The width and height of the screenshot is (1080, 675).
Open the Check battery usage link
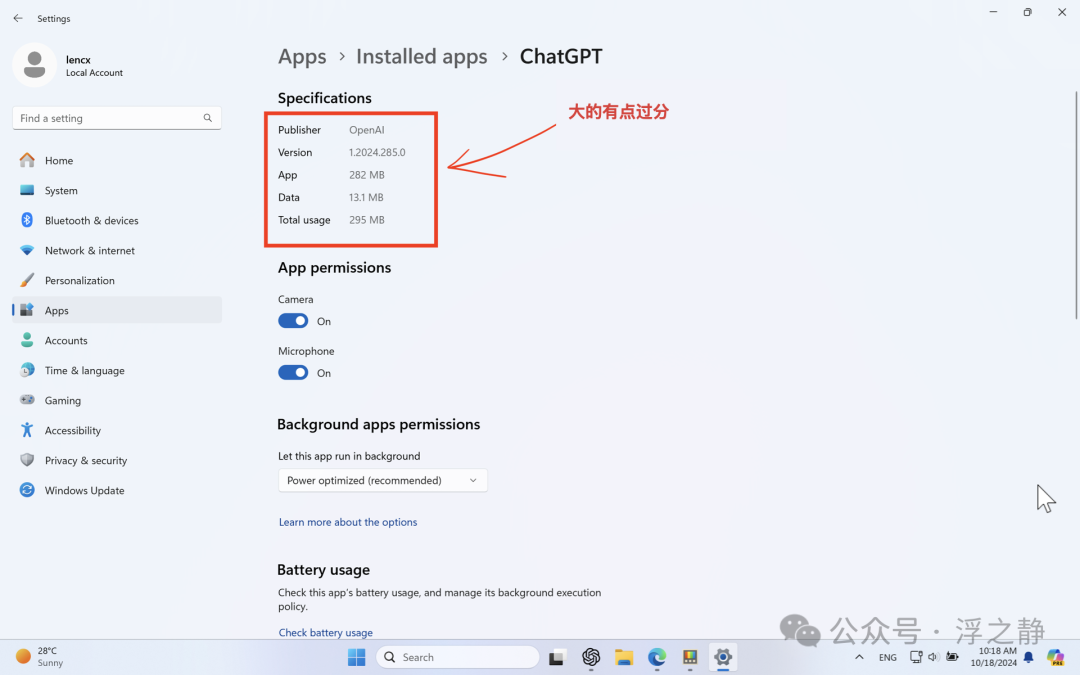pos(326,632)
